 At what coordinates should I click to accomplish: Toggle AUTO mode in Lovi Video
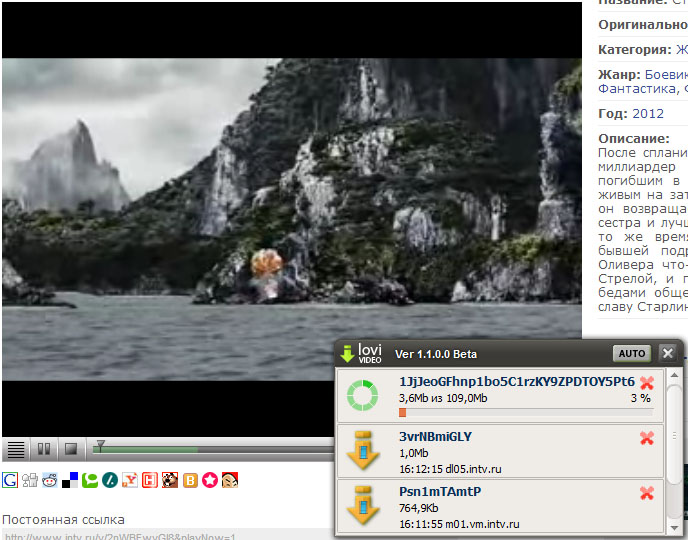coord(631,354)
